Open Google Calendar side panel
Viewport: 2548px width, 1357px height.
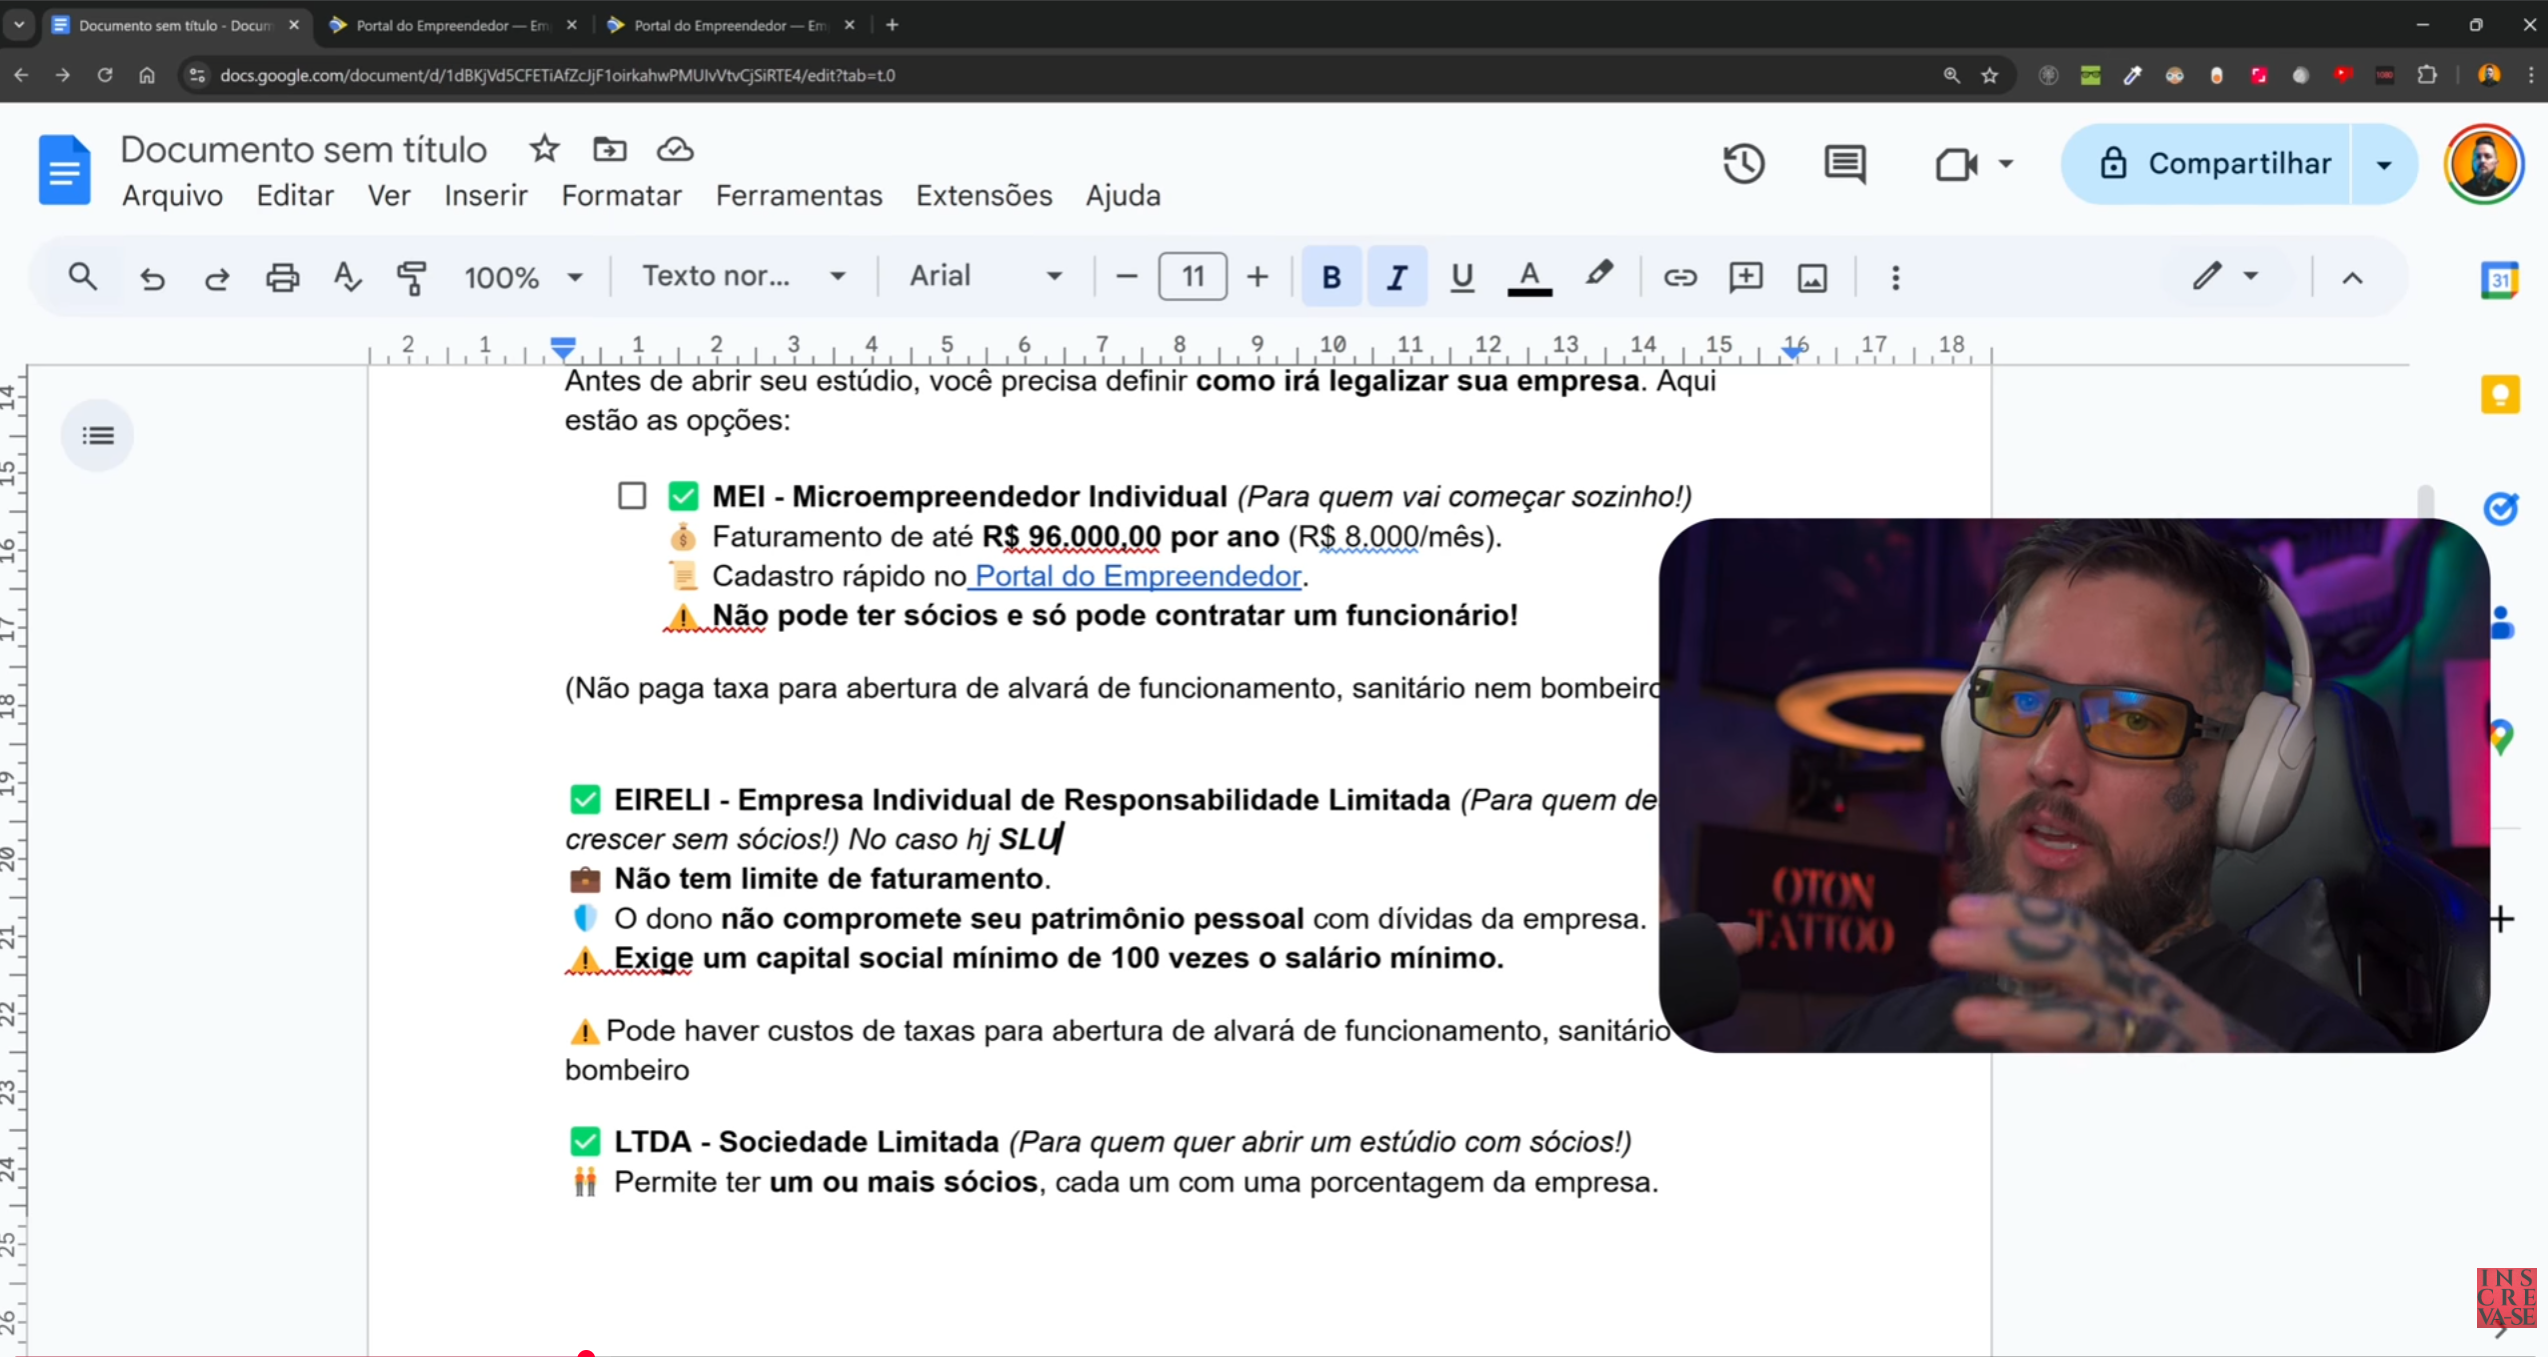2500,280
